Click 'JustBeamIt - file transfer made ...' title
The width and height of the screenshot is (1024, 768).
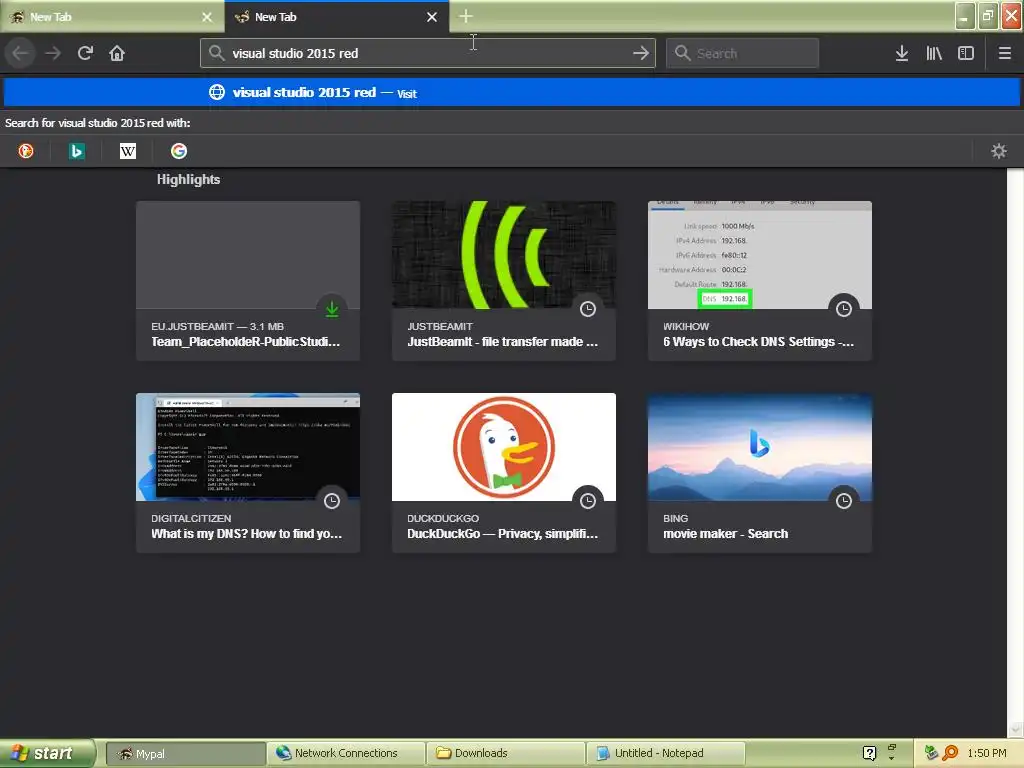[x=502, y=342]
